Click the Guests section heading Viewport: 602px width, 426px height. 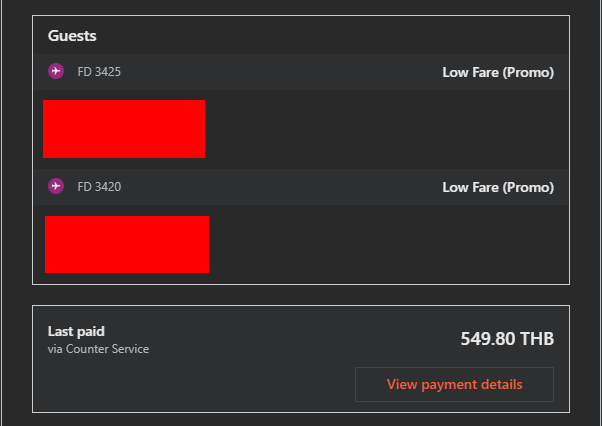72,36
